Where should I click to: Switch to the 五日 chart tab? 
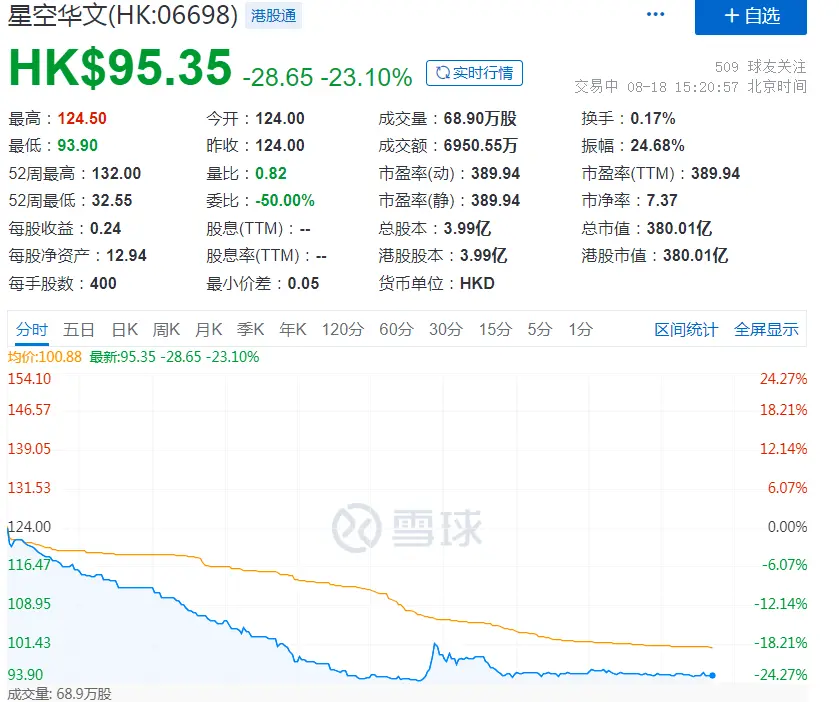tap(79, 329)
